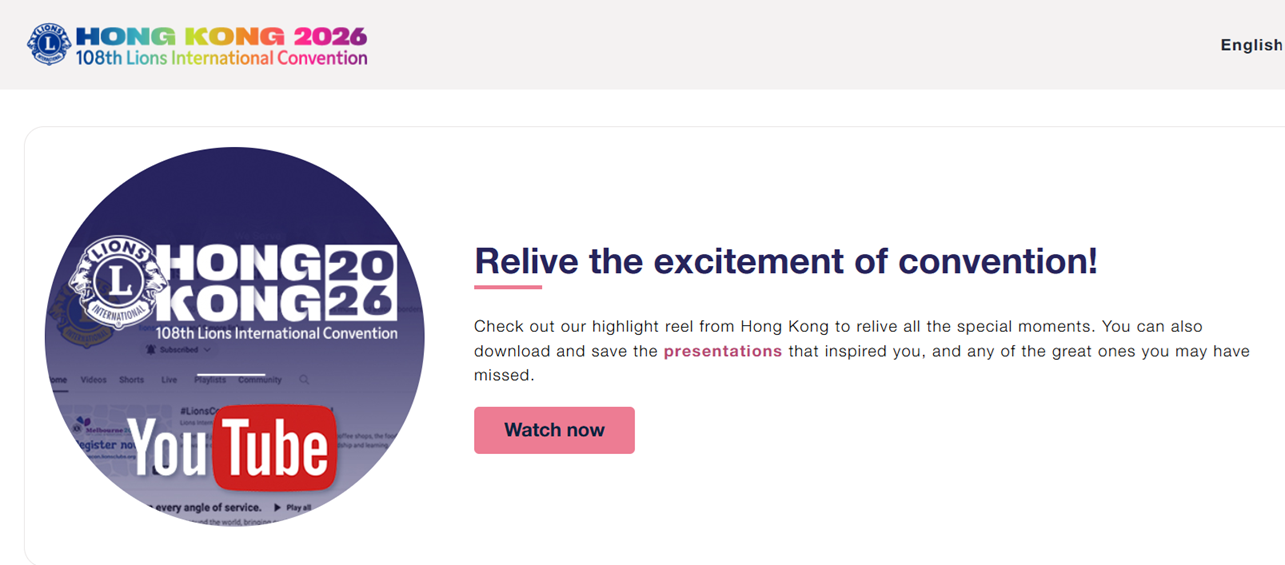The image size is (1285, 565).
Task: Click the 108th Lions International Convention header text
Action: point(221,58)
